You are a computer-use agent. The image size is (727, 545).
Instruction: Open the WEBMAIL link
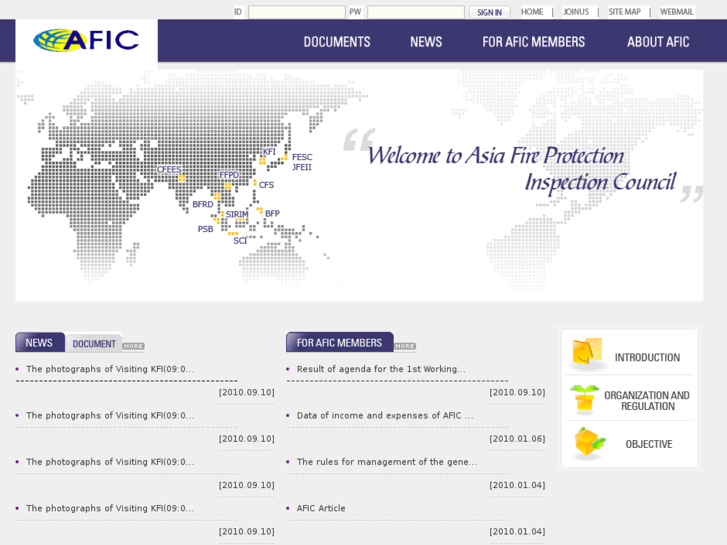pyautogui.click(x=676, y=12)
